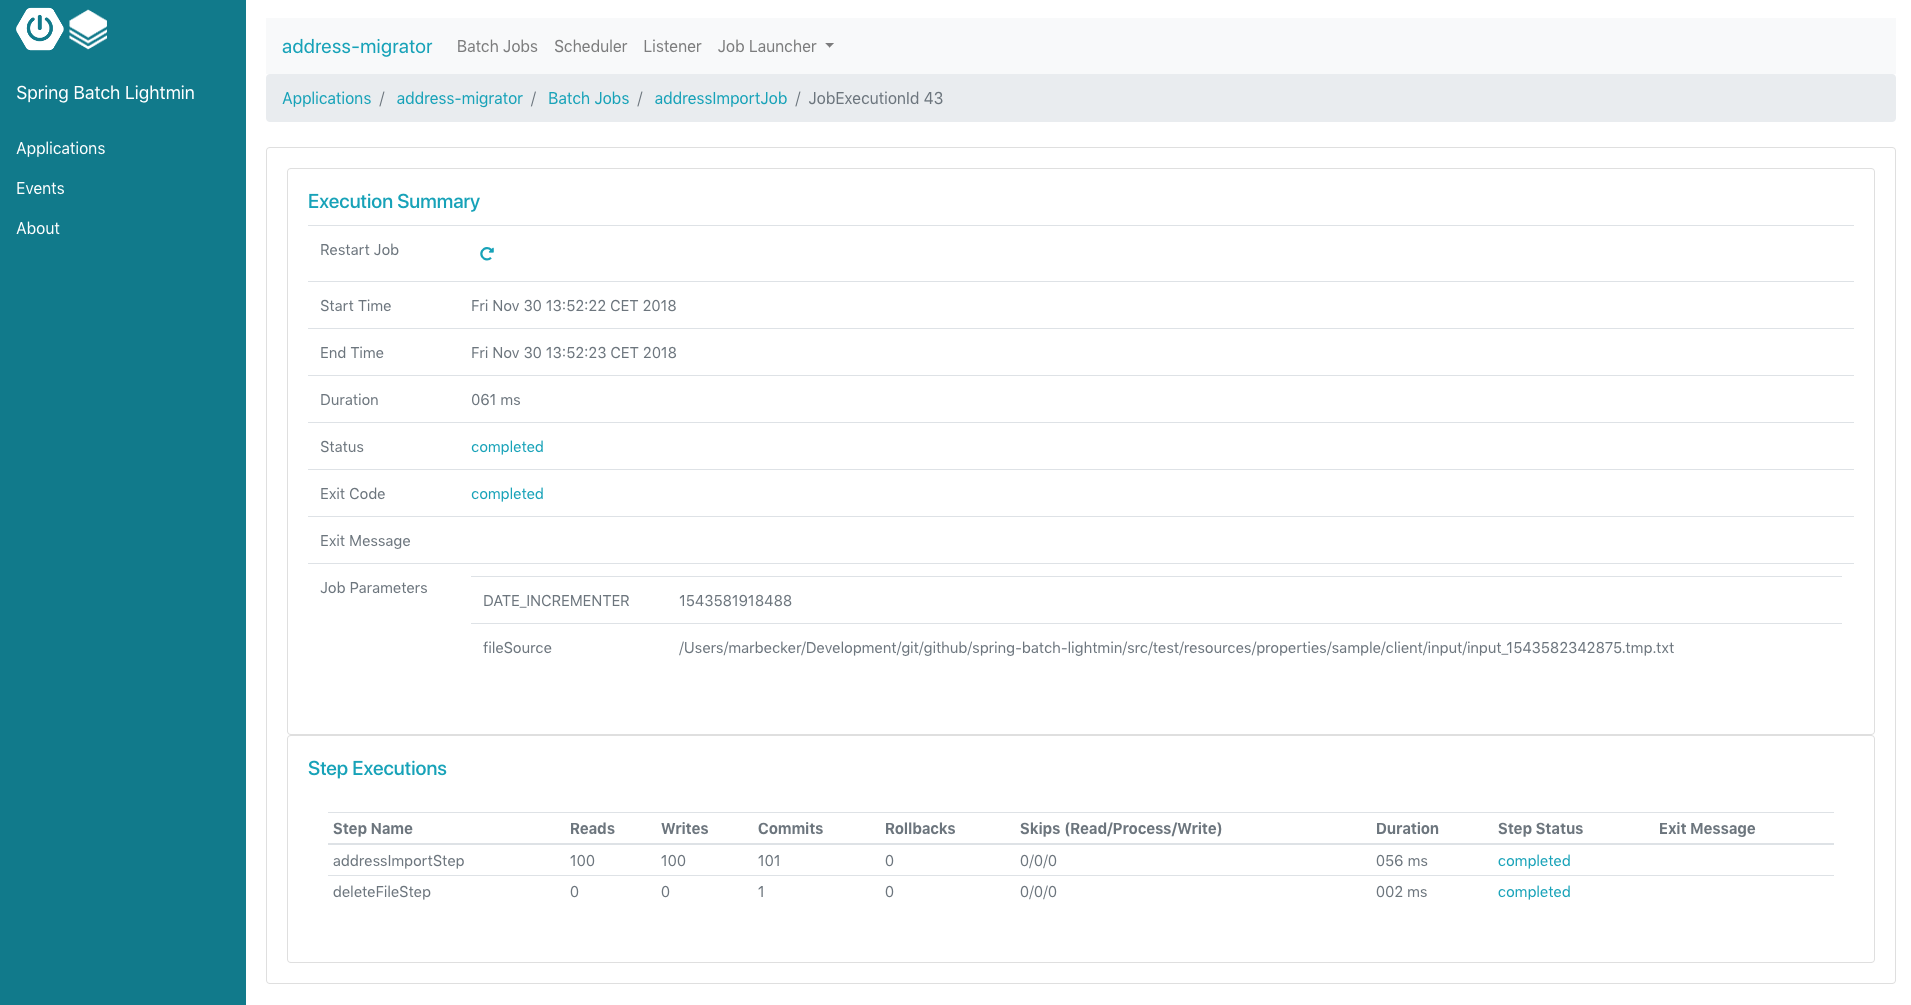
Task: Open the Scheduler nav item
Action: (x=590, y=46)
